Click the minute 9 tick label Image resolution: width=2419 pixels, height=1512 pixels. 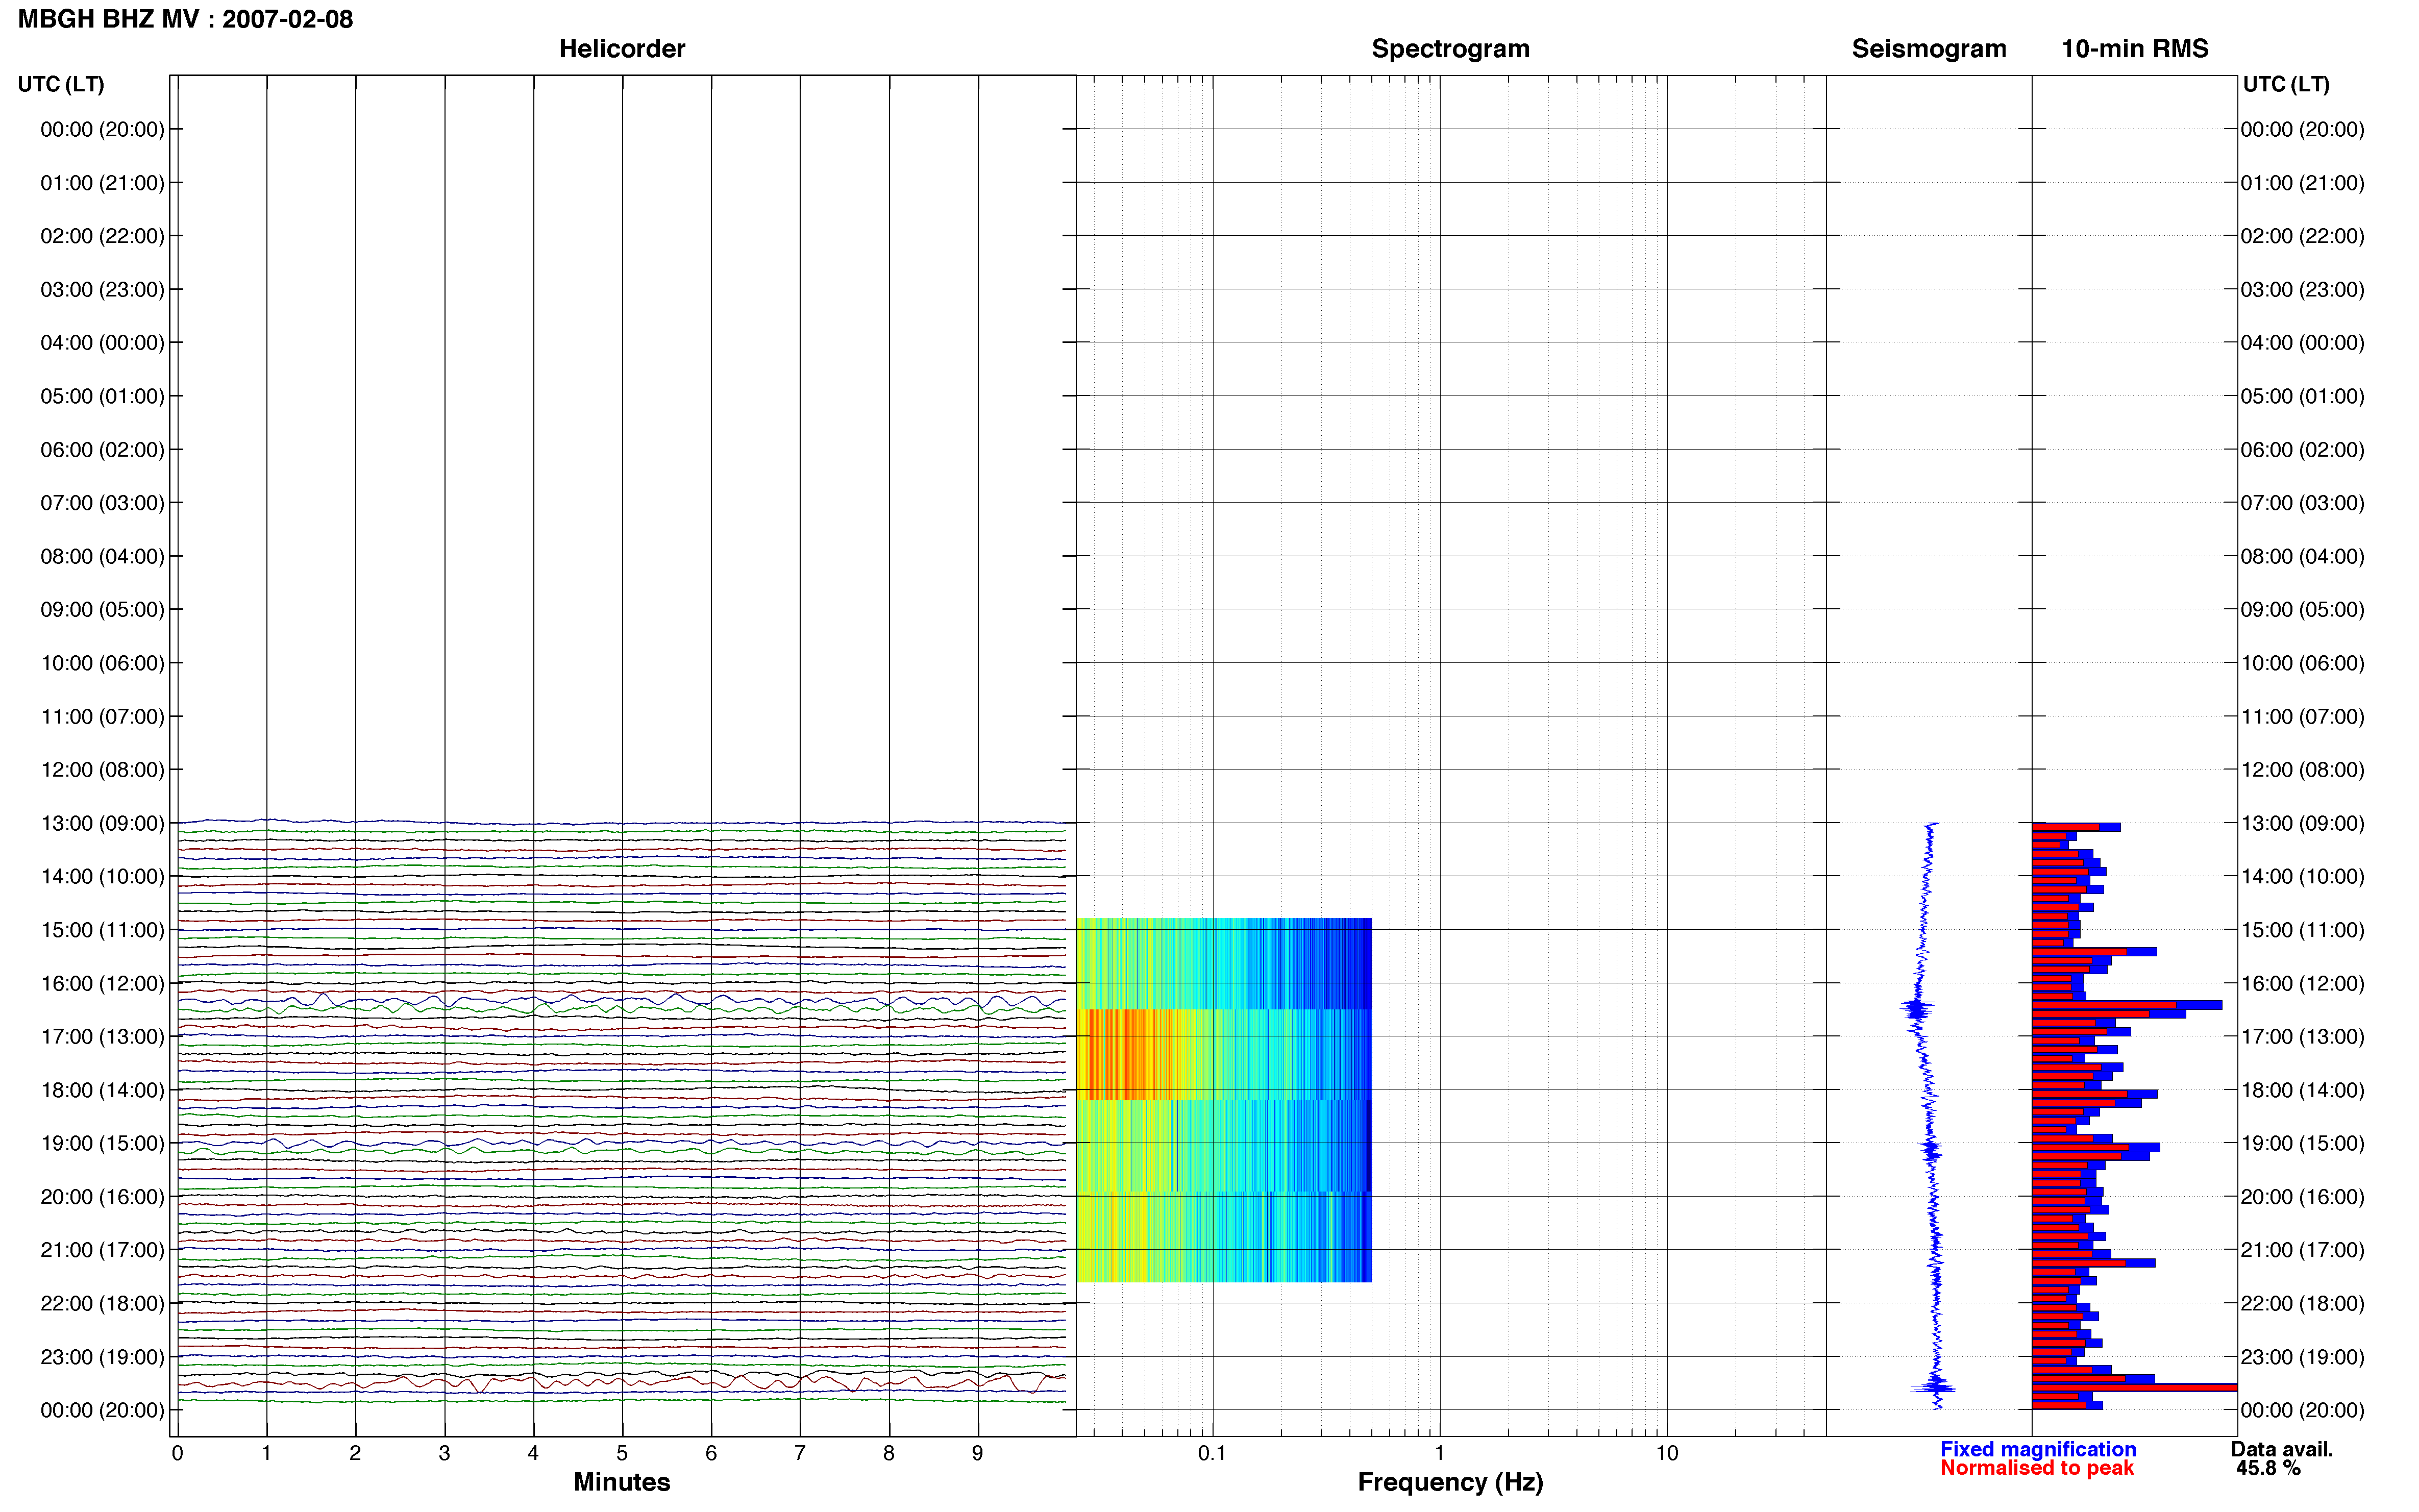(x=977, y=1453)
